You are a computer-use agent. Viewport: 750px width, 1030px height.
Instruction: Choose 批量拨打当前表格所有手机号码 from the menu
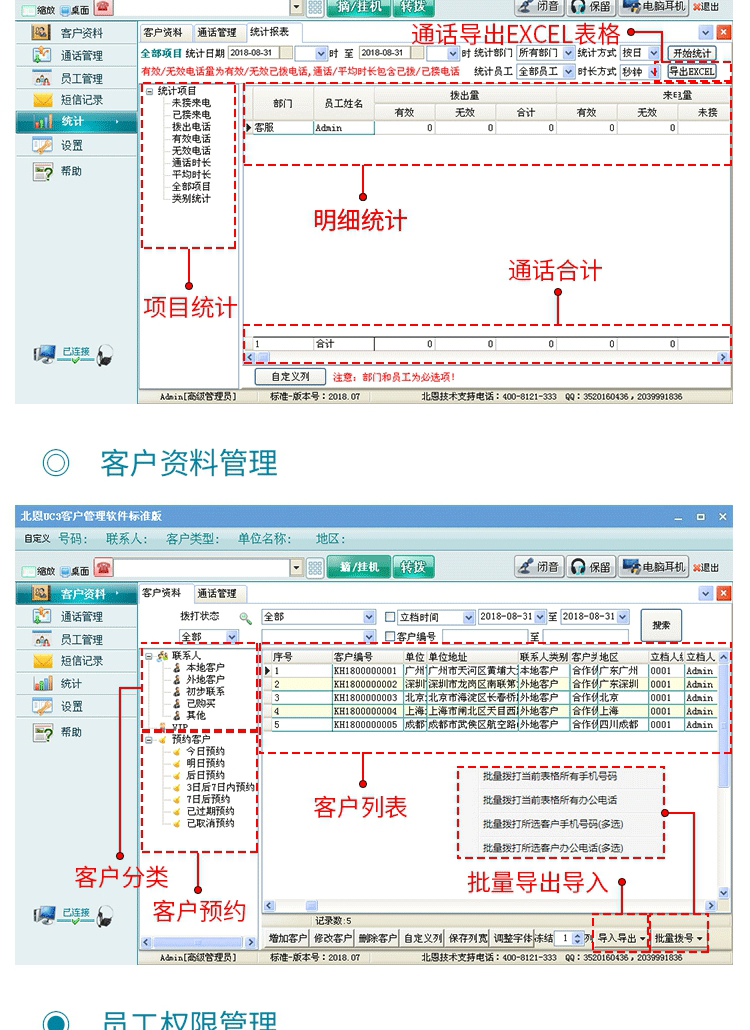(549, 775)
